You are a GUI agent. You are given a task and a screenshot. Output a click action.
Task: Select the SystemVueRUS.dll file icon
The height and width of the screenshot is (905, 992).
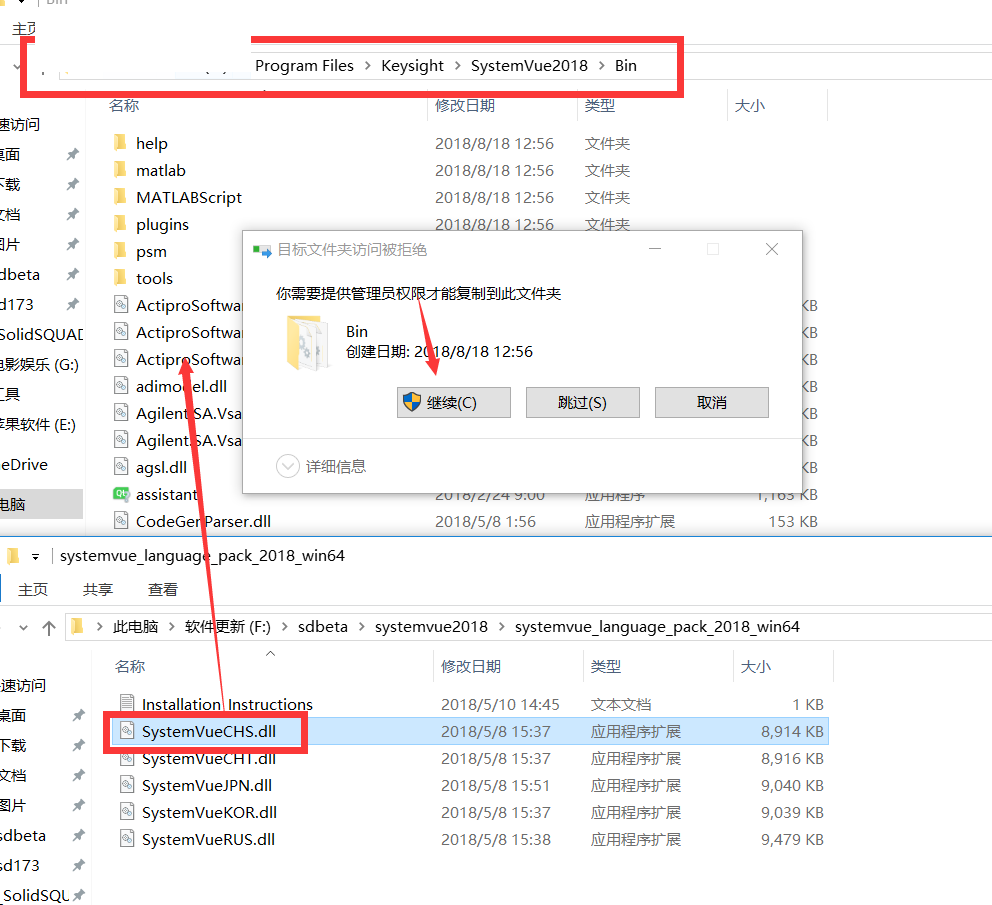(127, 839)
